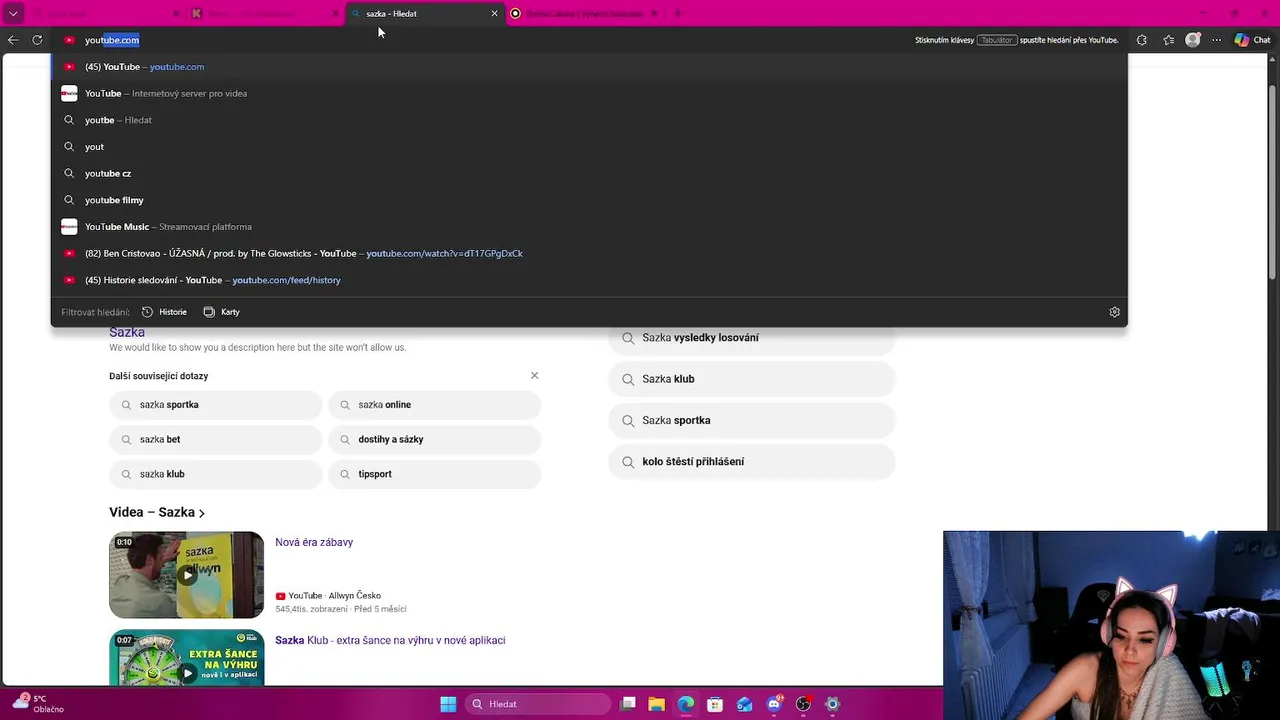Open Settings gear from the taskbar
This screenshot has width=1280, height=720.
[x=832, y=704]
